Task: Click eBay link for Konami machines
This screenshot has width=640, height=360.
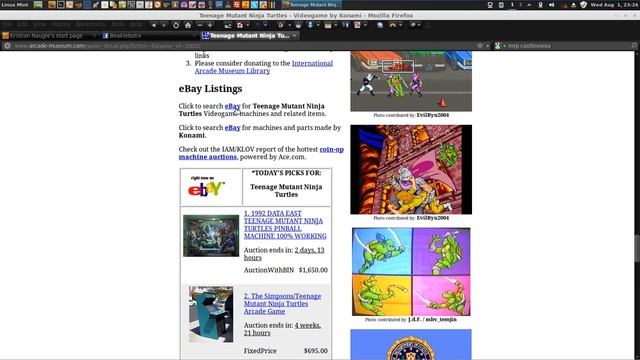Action: [232, 128]
